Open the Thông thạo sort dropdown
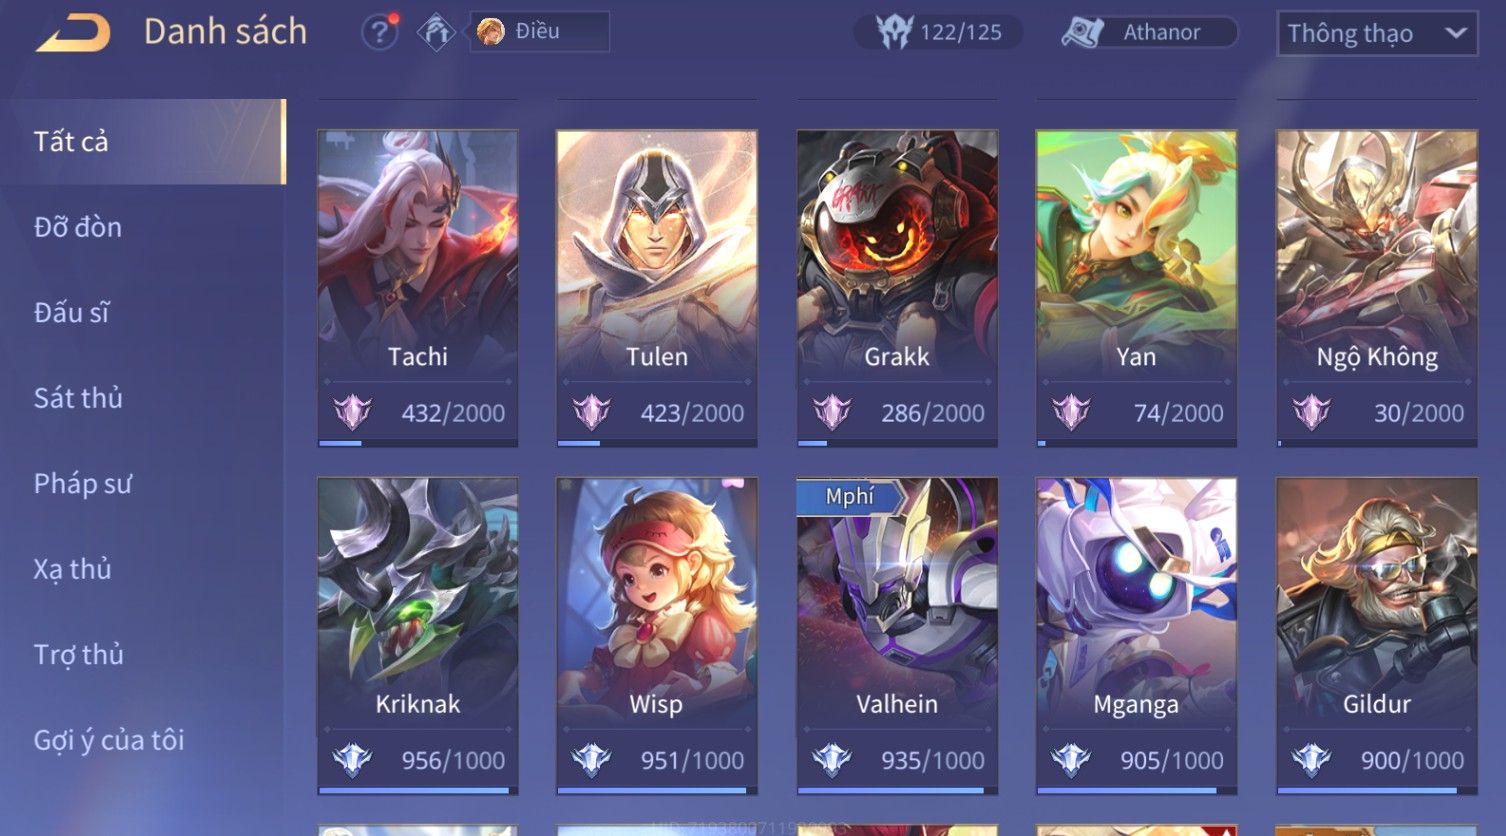 coord(1377,33)
